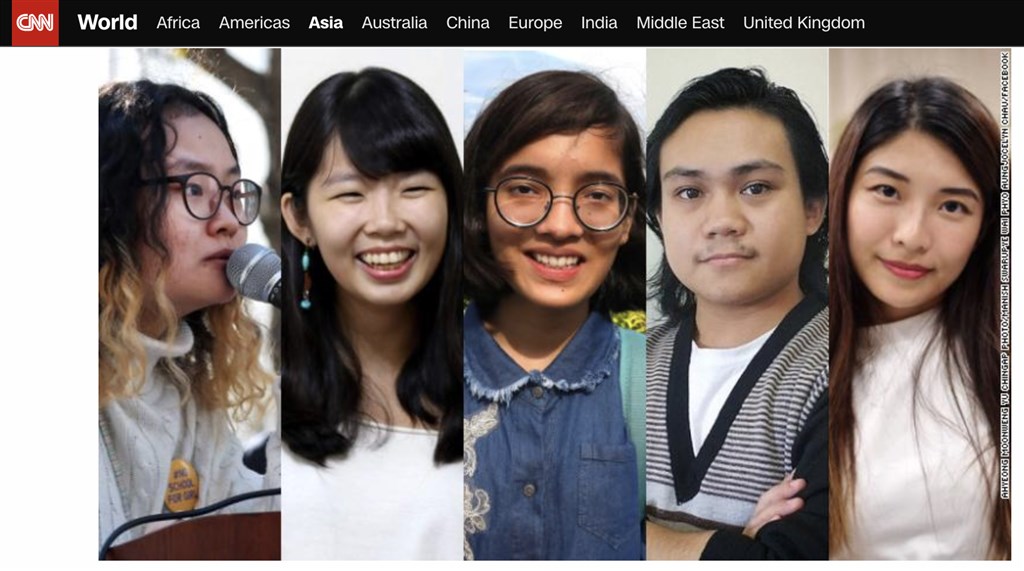Select the rightmost portrait with the white top
The width and height of the screenshot is (1024, 571).
914,304
